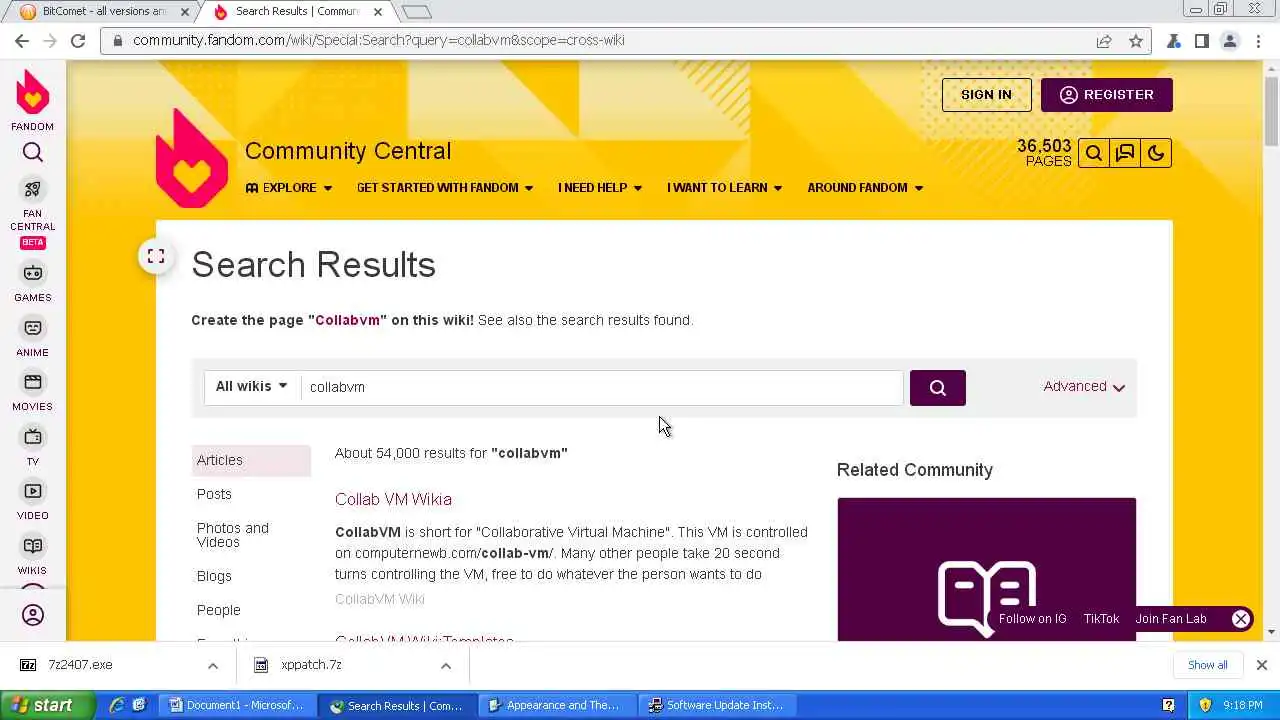Select the Articles filter
This screenshot has width=1280, height=720.
pyautogui.click(x=251, y=460)
